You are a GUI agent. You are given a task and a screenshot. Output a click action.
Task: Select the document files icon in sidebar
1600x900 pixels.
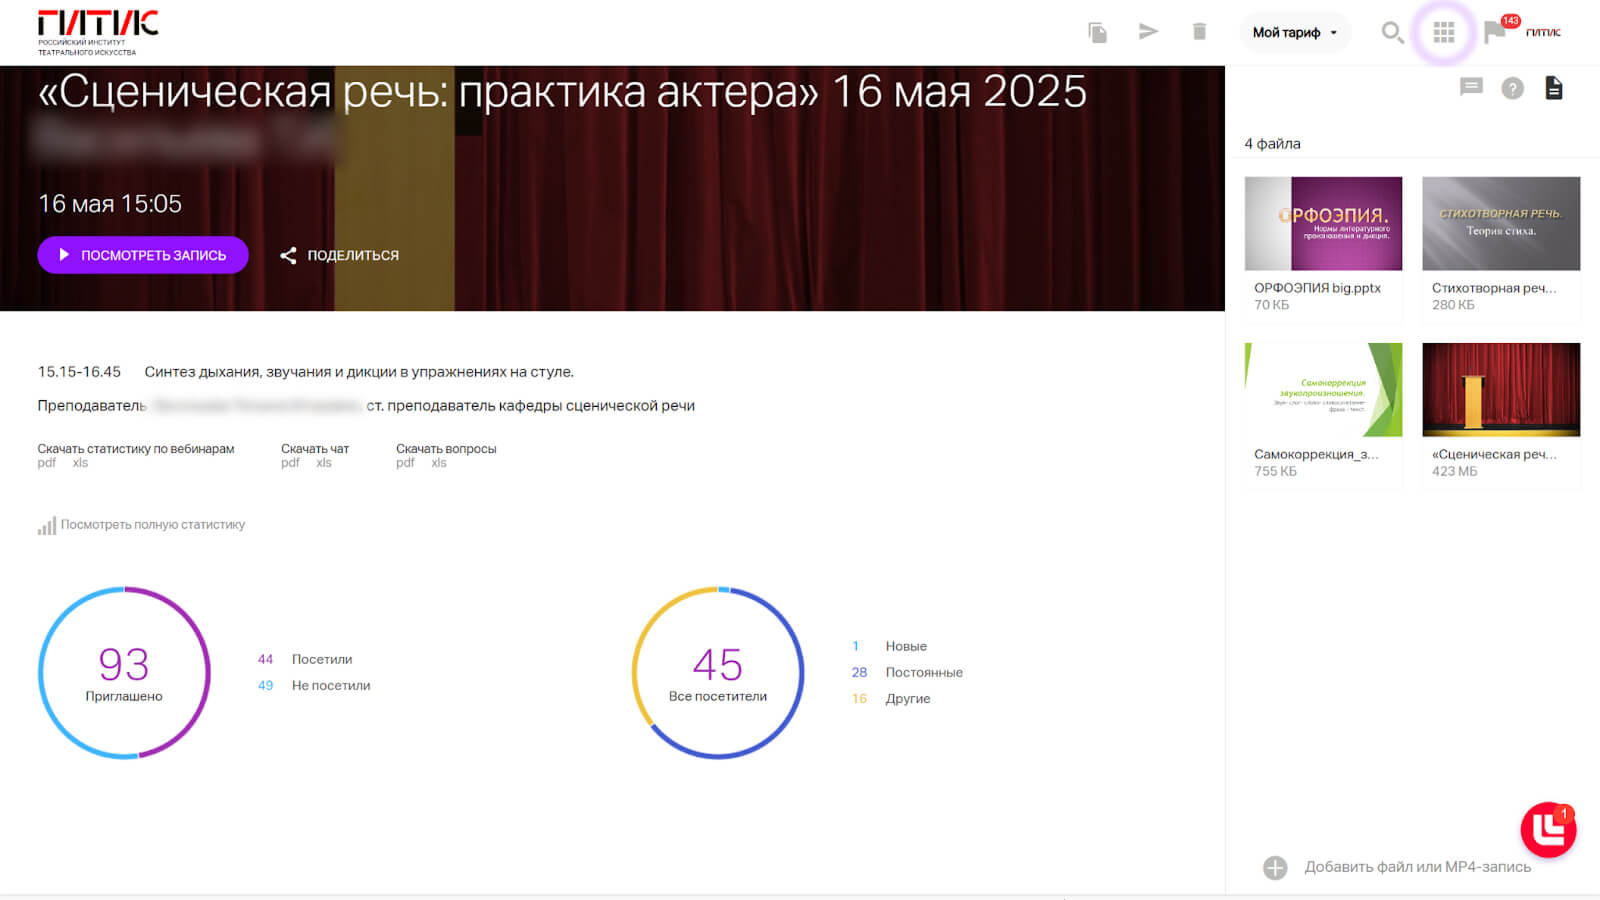[1553, 88]
